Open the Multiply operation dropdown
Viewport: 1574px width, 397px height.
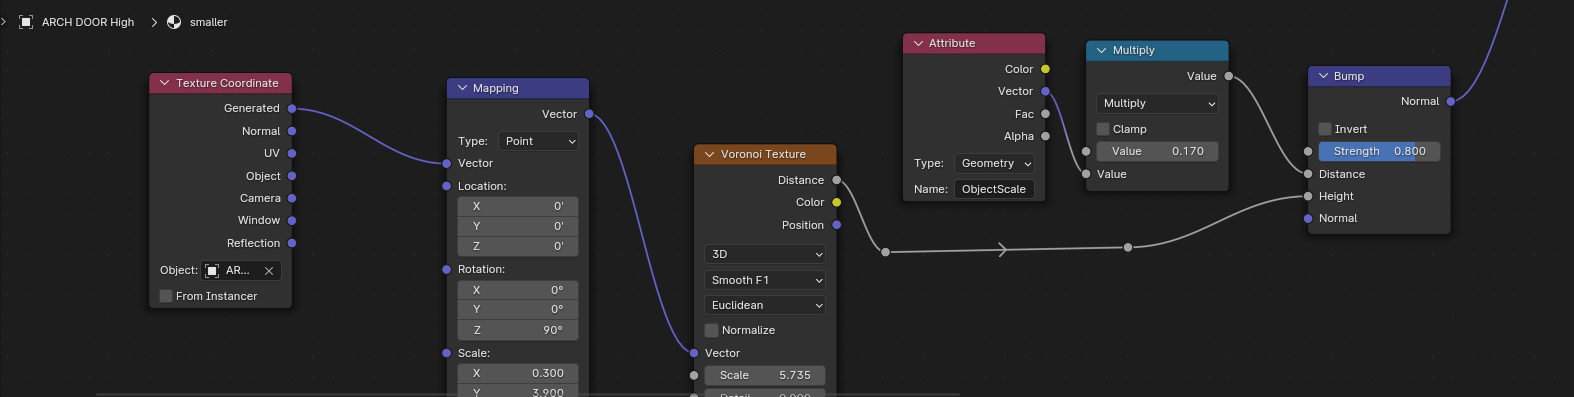(1158, 103)
